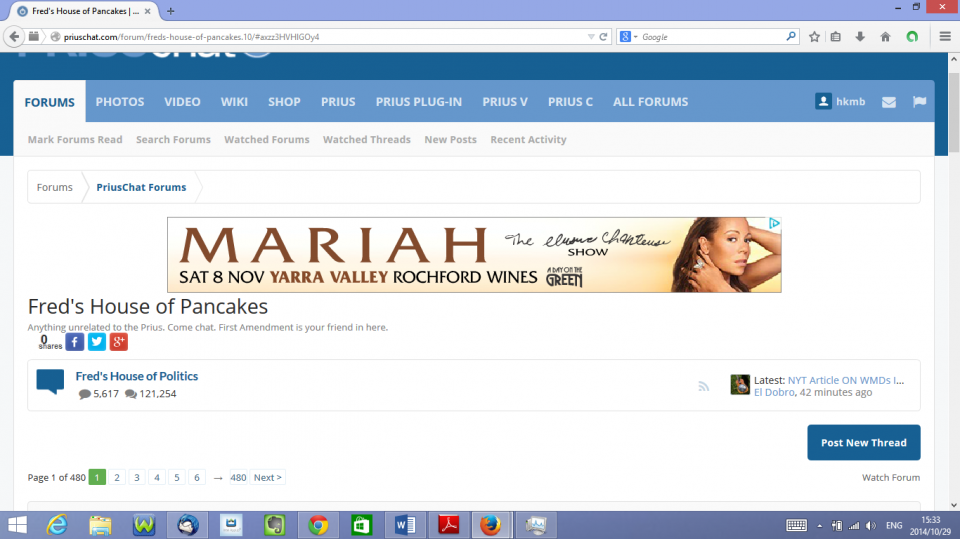Open the inbox envelope icon
Image resolution: width=960 pixels, height=539 pixels.
tap(889, 102)
